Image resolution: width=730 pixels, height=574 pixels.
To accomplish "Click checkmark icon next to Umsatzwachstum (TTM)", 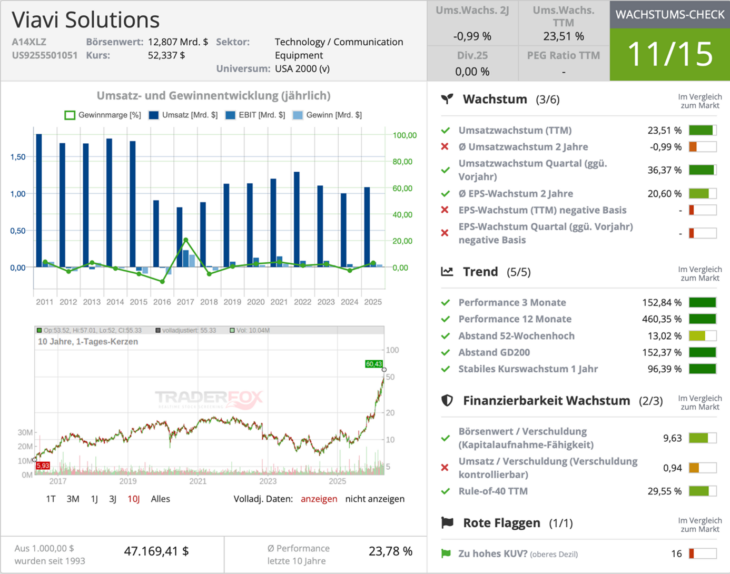I will pos(446,130).
